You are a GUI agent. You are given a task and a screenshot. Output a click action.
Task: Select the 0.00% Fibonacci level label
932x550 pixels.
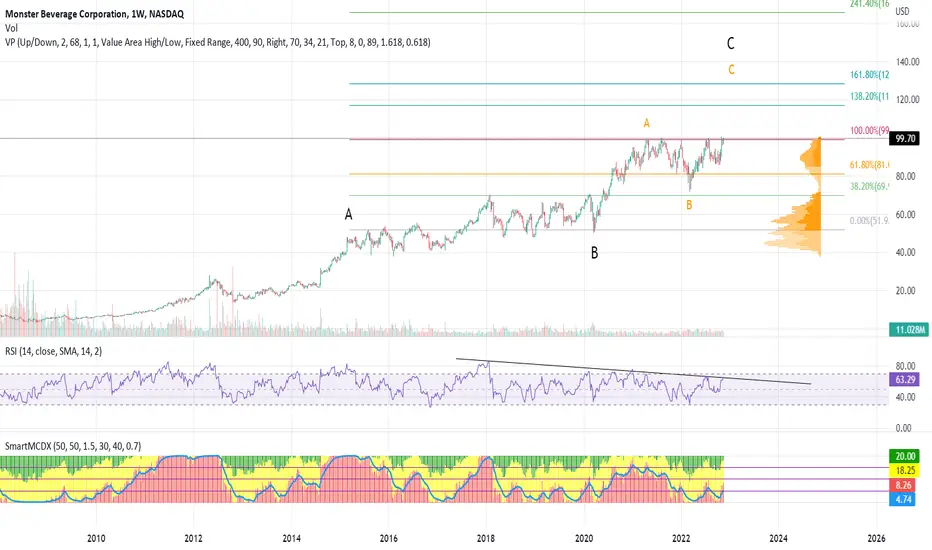coord(870,221)
